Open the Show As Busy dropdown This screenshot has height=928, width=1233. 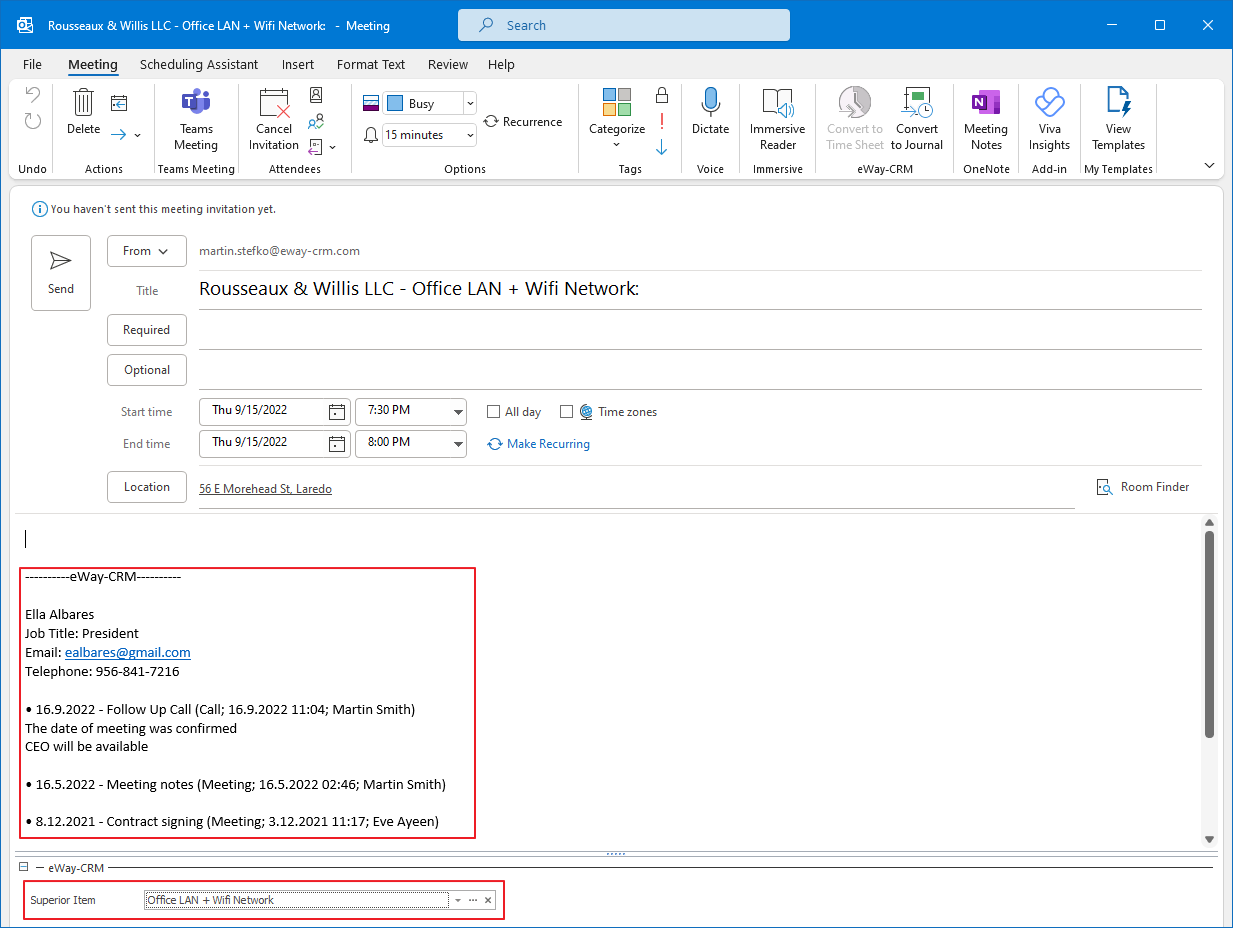pos(470,103)
